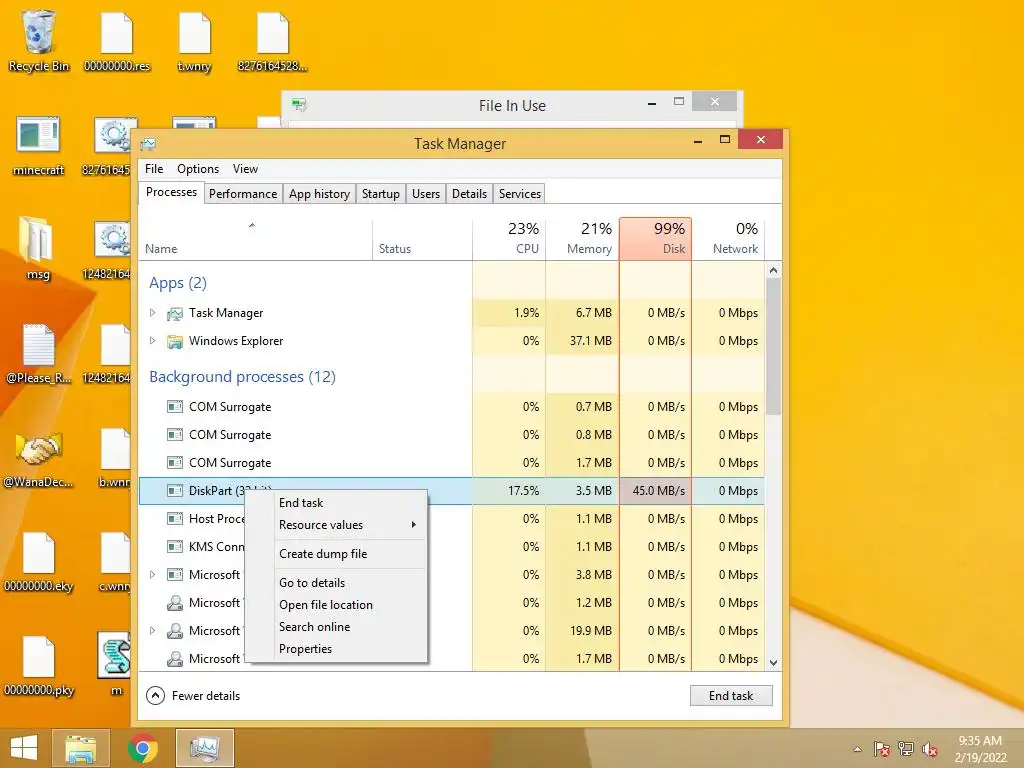
Task: Select the 00000000.eky file icon
Action: (x=39, y=562)
